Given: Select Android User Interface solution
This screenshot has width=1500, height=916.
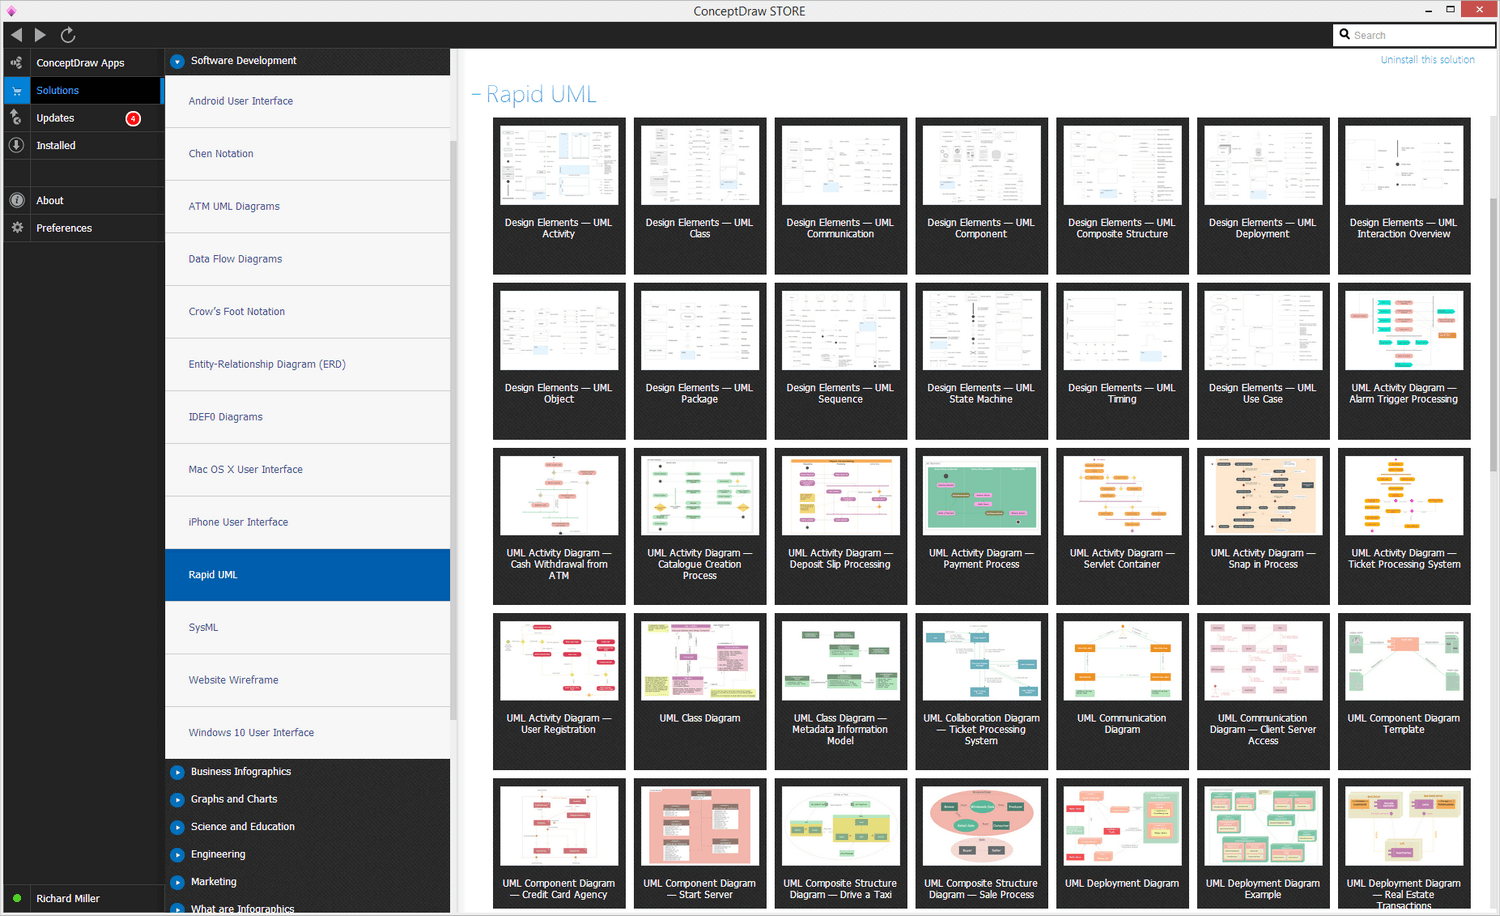Looking at the screenshot, I should (x=307, y=101).
